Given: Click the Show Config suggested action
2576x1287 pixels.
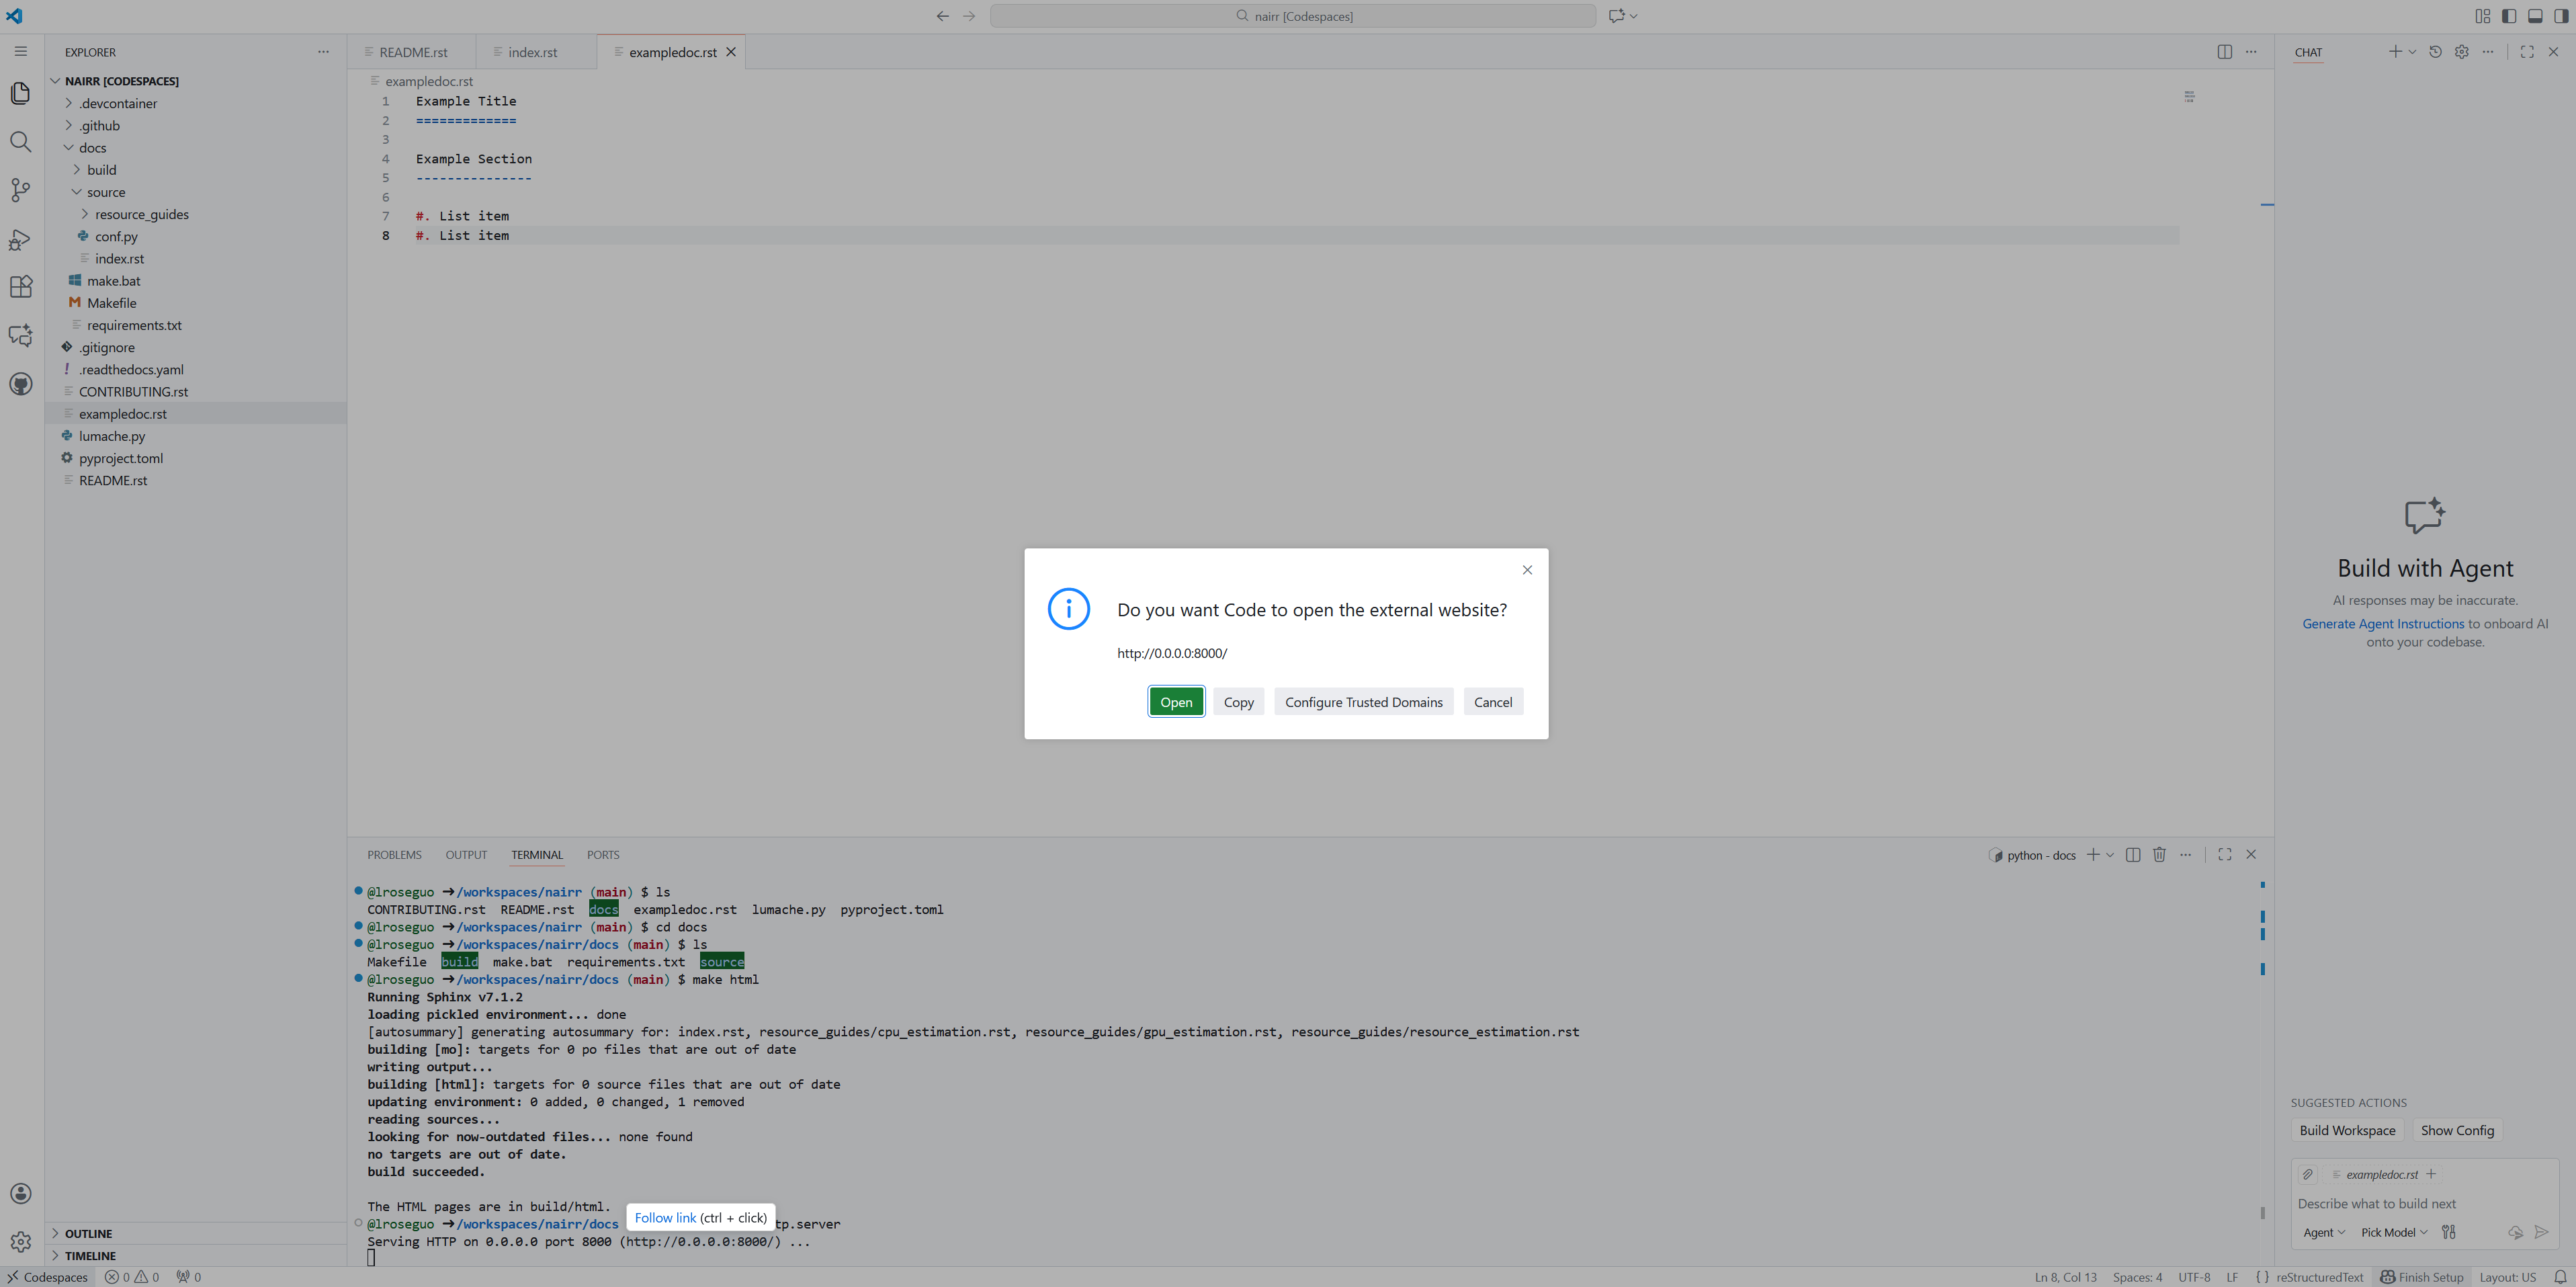Looking at the screenshot, I should (x=2457, y=1130).
